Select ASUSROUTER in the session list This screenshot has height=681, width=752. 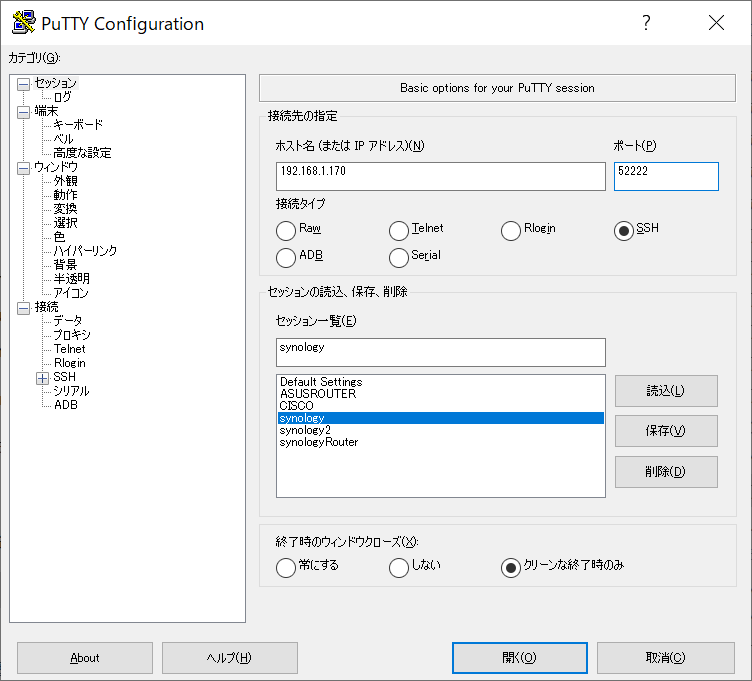[x=441, y=394]
